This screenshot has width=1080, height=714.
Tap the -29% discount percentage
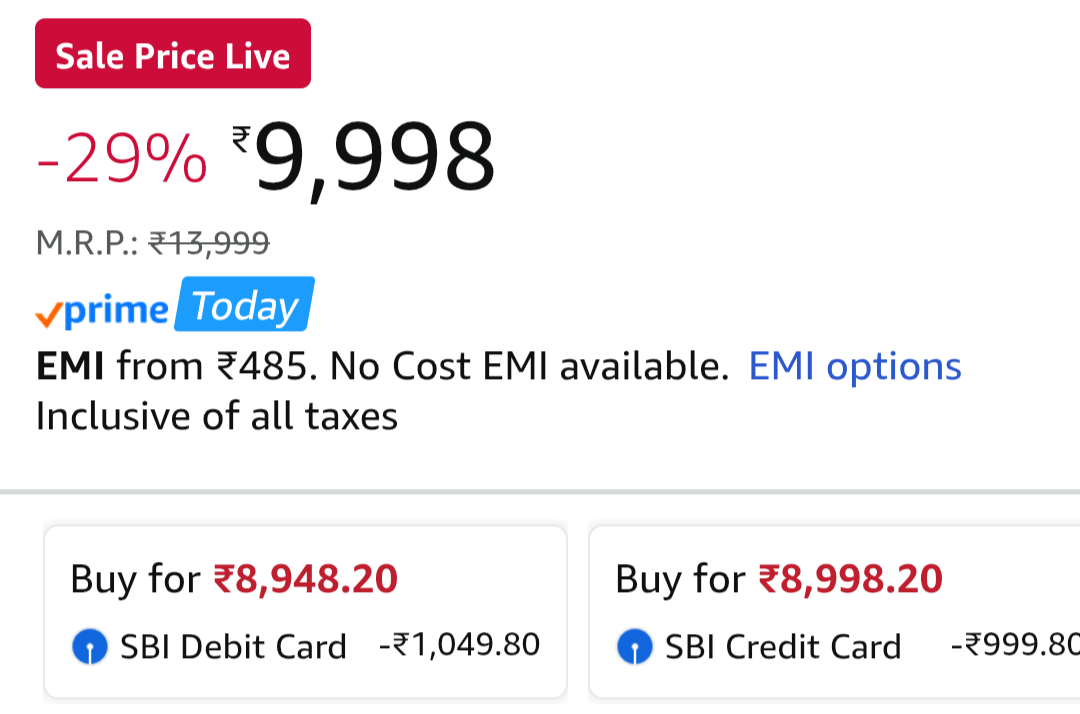[x=122, y=160]
